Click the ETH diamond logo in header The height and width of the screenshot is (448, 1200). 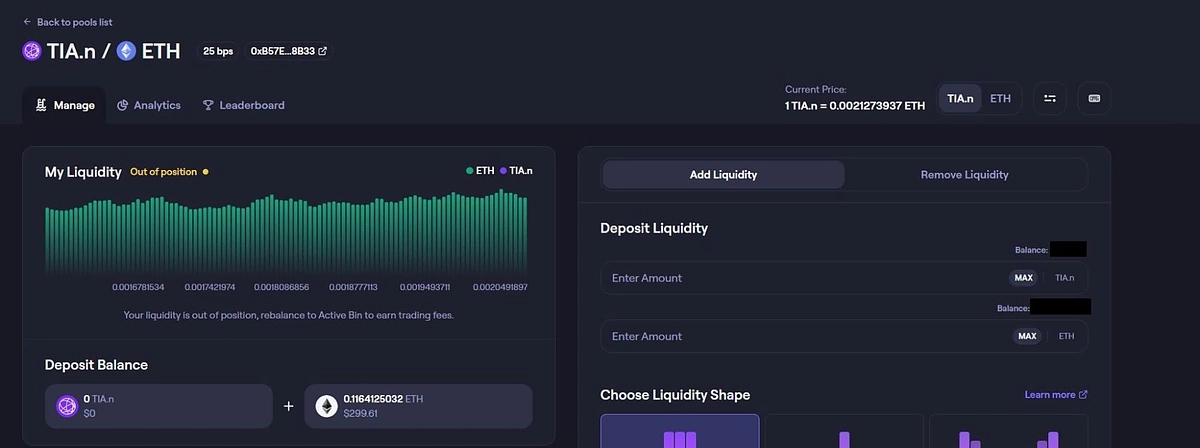pos(126,51)
